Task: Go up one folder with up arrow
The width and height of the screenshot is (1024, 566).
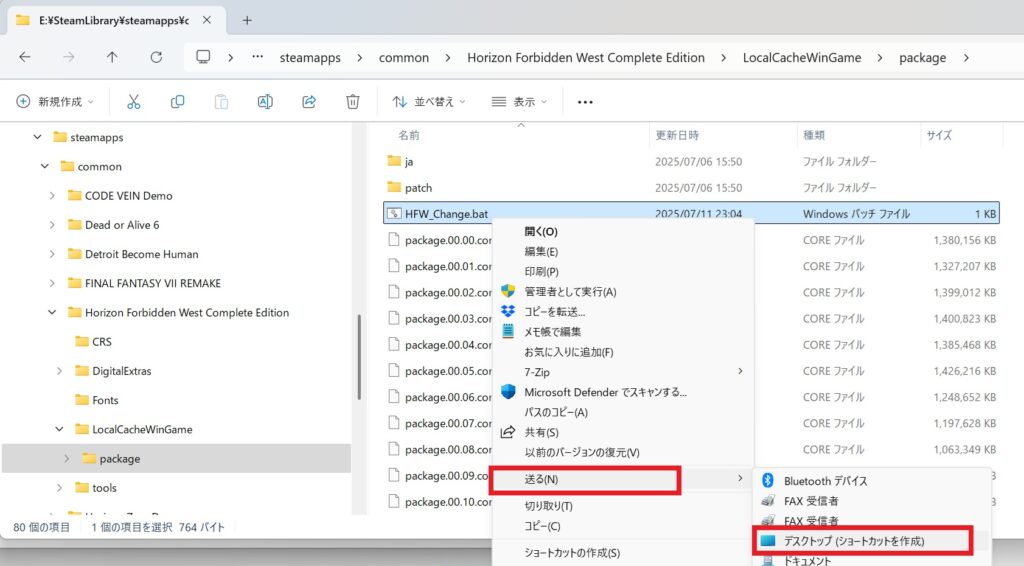Action: 112,57
